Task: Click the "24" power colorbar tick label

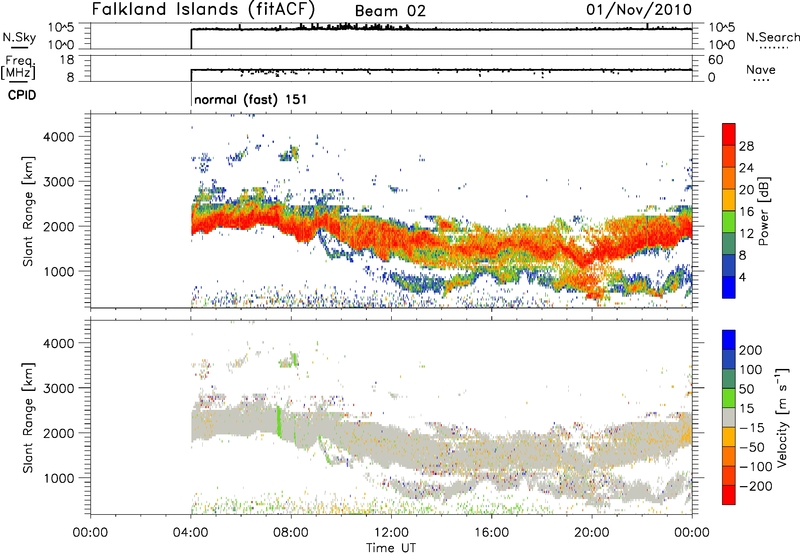Action: tap(746, 168)
